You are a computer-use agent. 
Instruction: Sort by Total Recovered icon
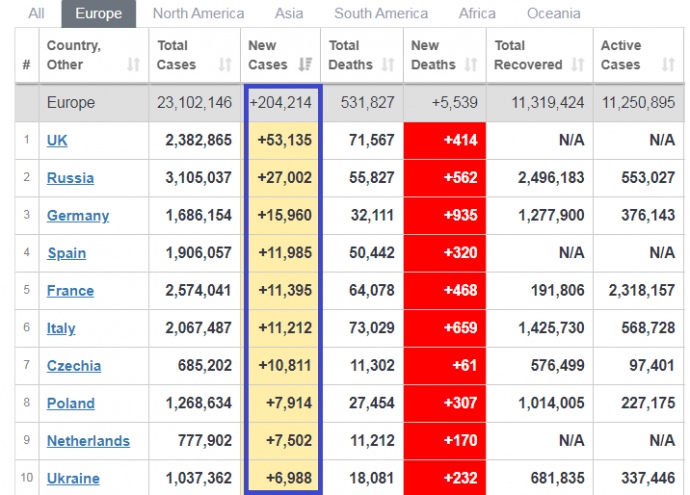(576, 65)
